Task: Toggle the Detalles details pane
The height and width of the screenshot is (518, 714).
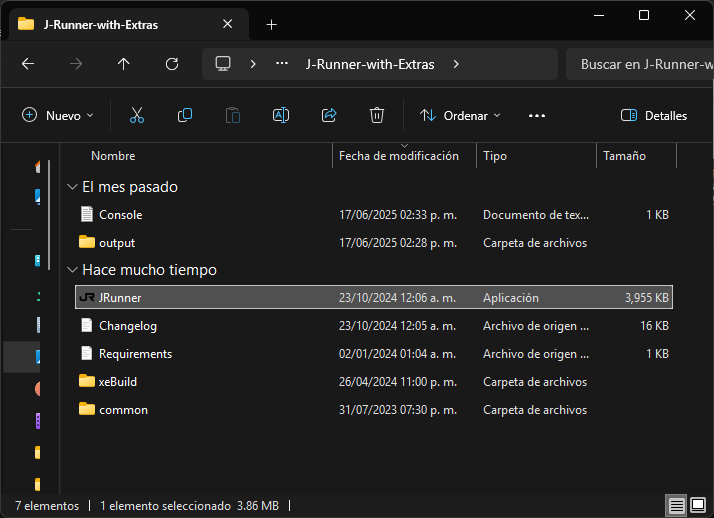Action: tap(654, 116)
